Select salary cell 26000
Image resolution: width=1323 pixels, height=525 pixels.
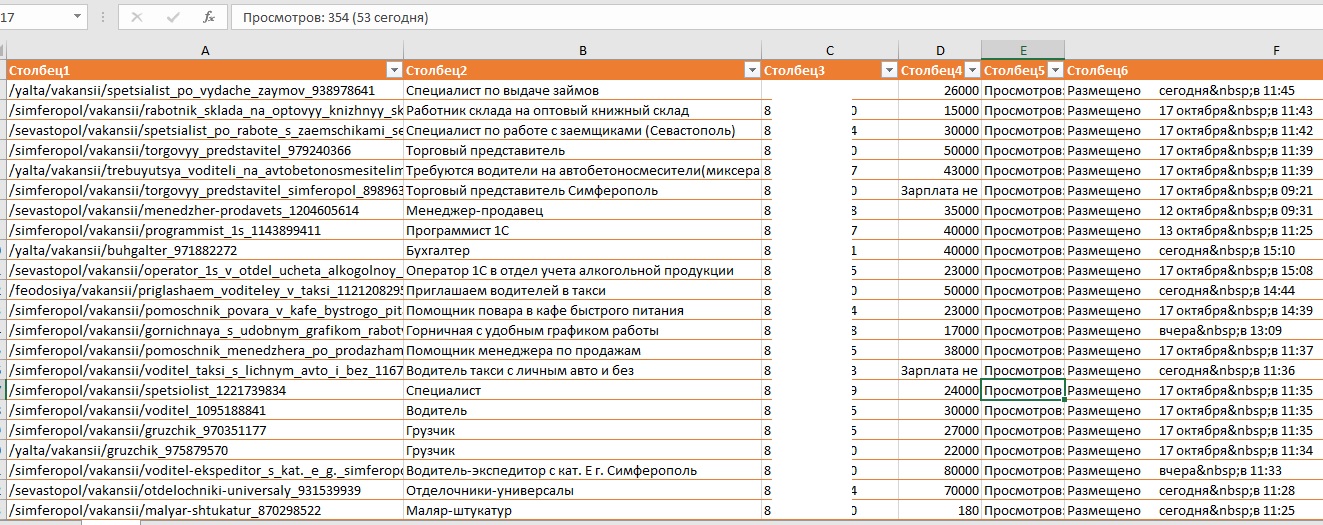click(940, 90)
